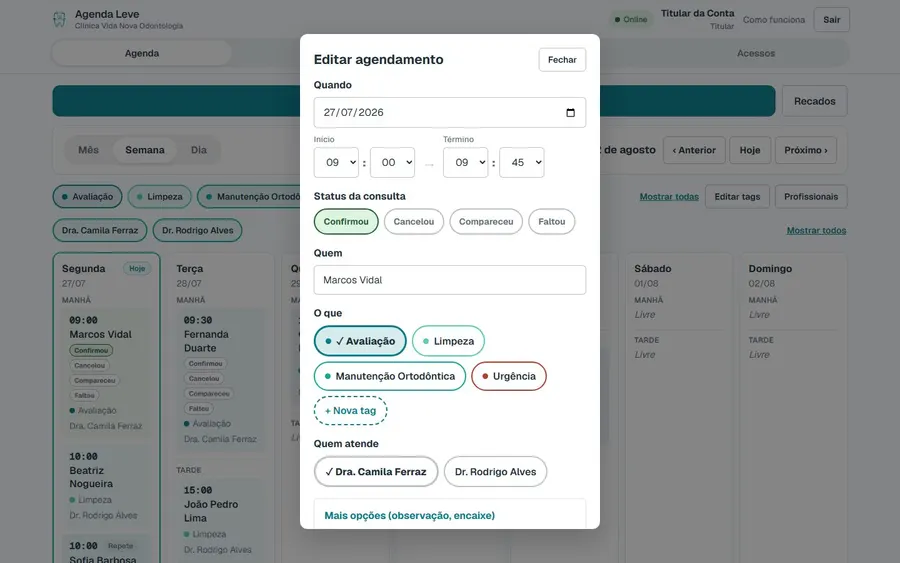Add a new tag with + Nova tag
This screenshot has height=563, width=900.
pyautogui.click(x=350, y=411)
